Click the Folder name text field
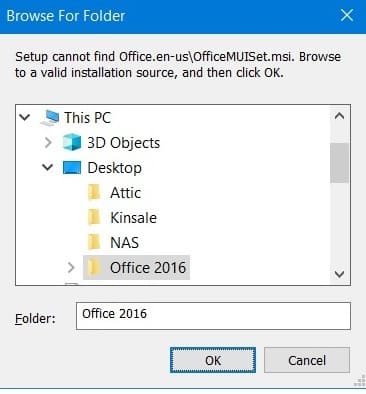This screenshot has height=394, width=366. click(213, 316)
